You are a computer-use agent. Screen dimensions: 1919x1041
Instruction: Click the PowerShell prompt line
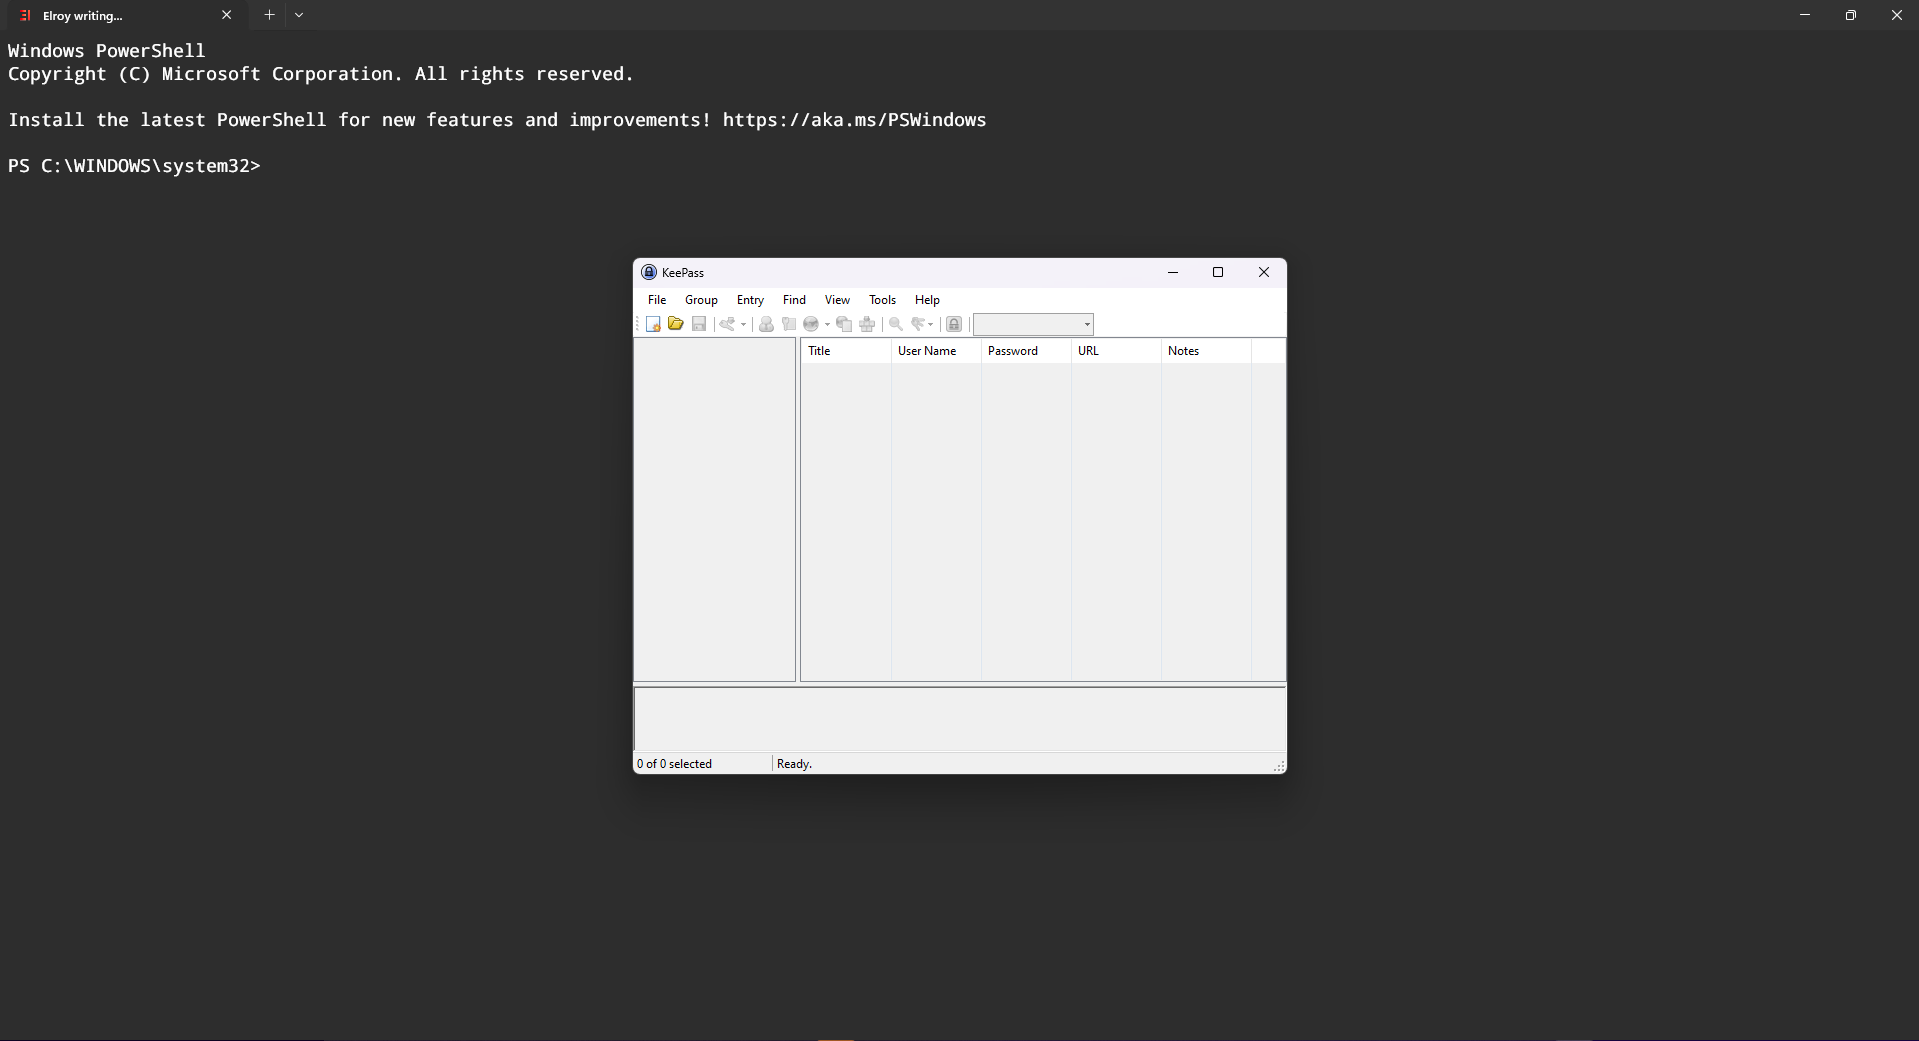pyautogui.click(x=134, y=166)
